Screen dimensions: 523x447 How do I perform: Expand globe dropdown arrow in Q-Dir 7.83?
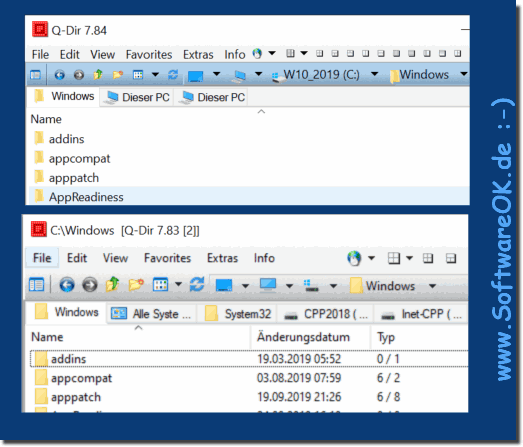point(371,258)
